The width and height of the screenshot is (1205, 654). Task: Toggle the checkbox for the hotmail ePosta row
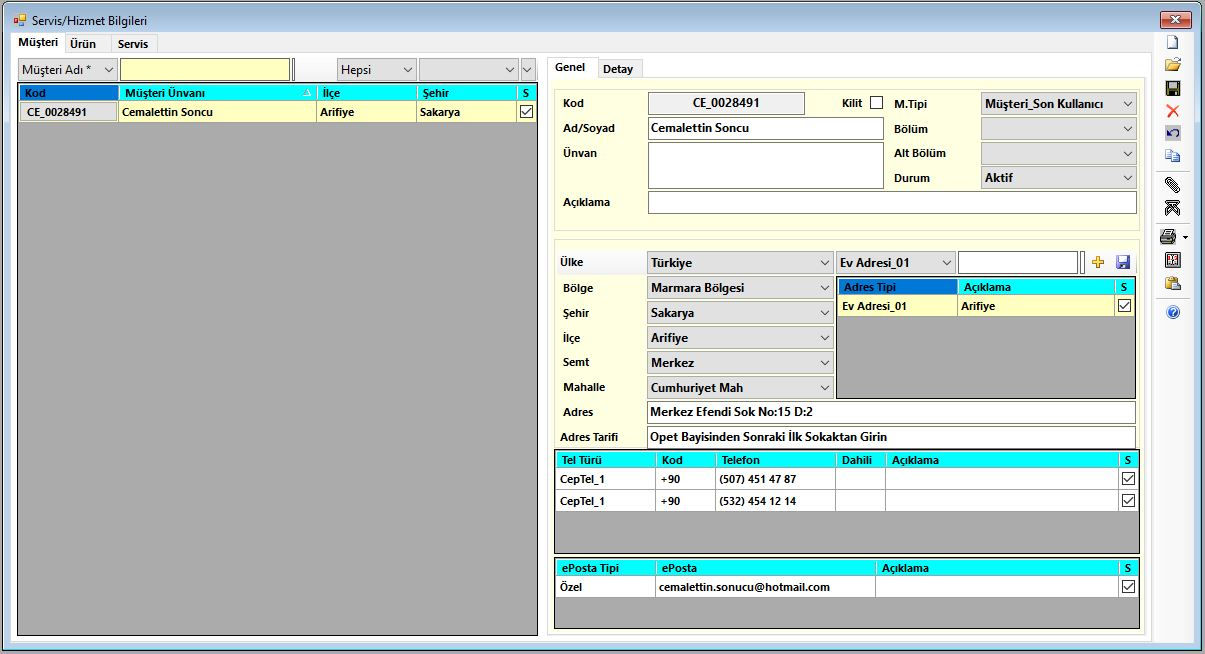1128,587
